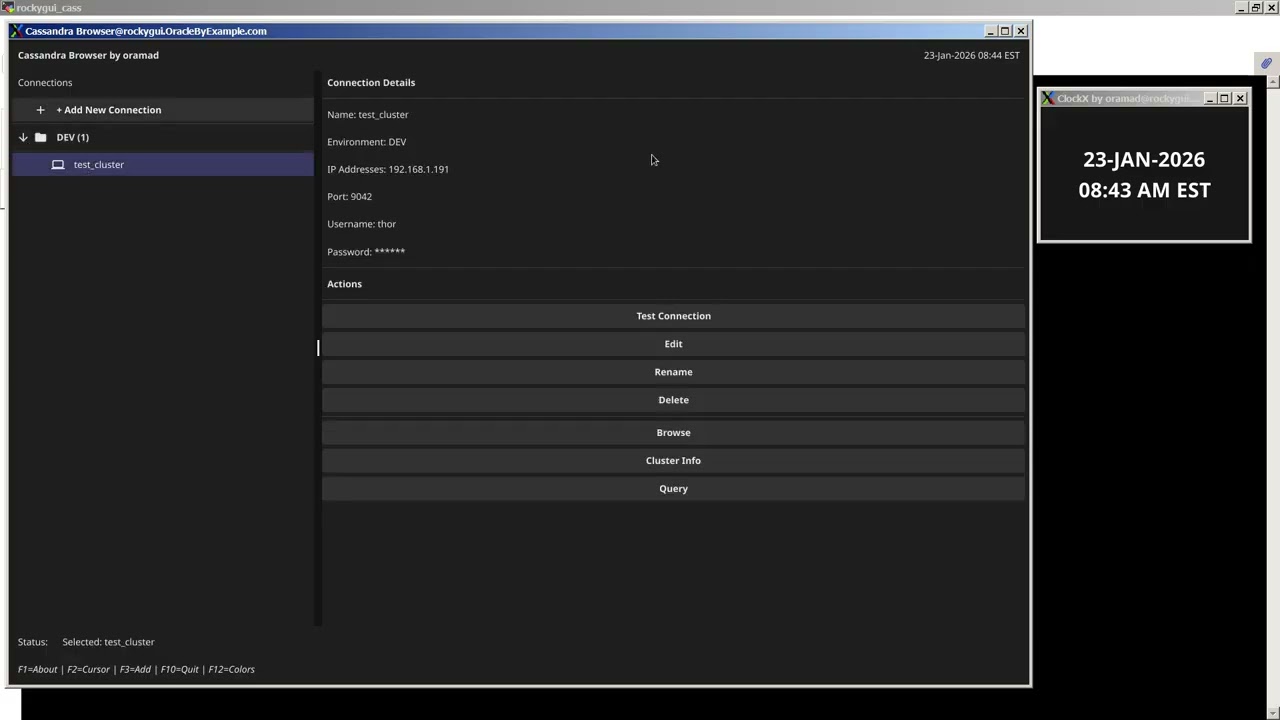Click the DEV (1) group label
Viewport: 1280px width, 720px height.
click(72, 137)
